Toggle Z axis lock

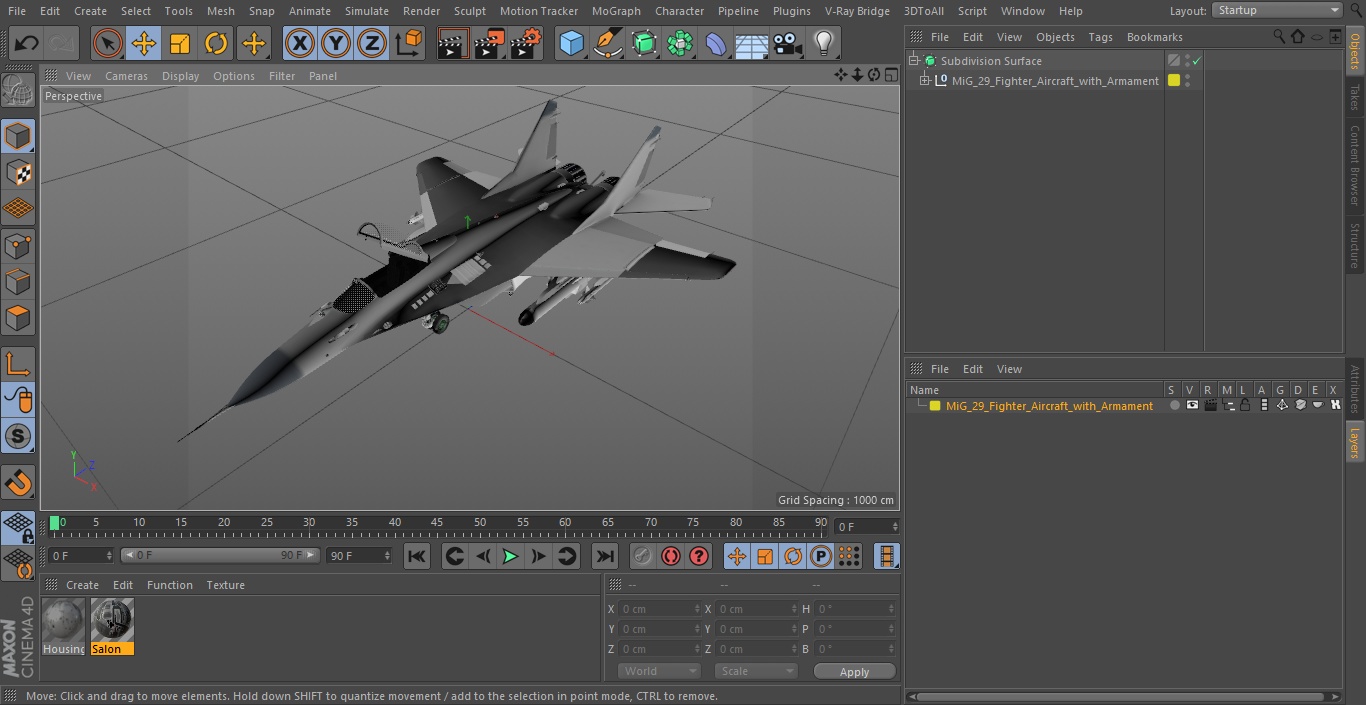(372, 43)
